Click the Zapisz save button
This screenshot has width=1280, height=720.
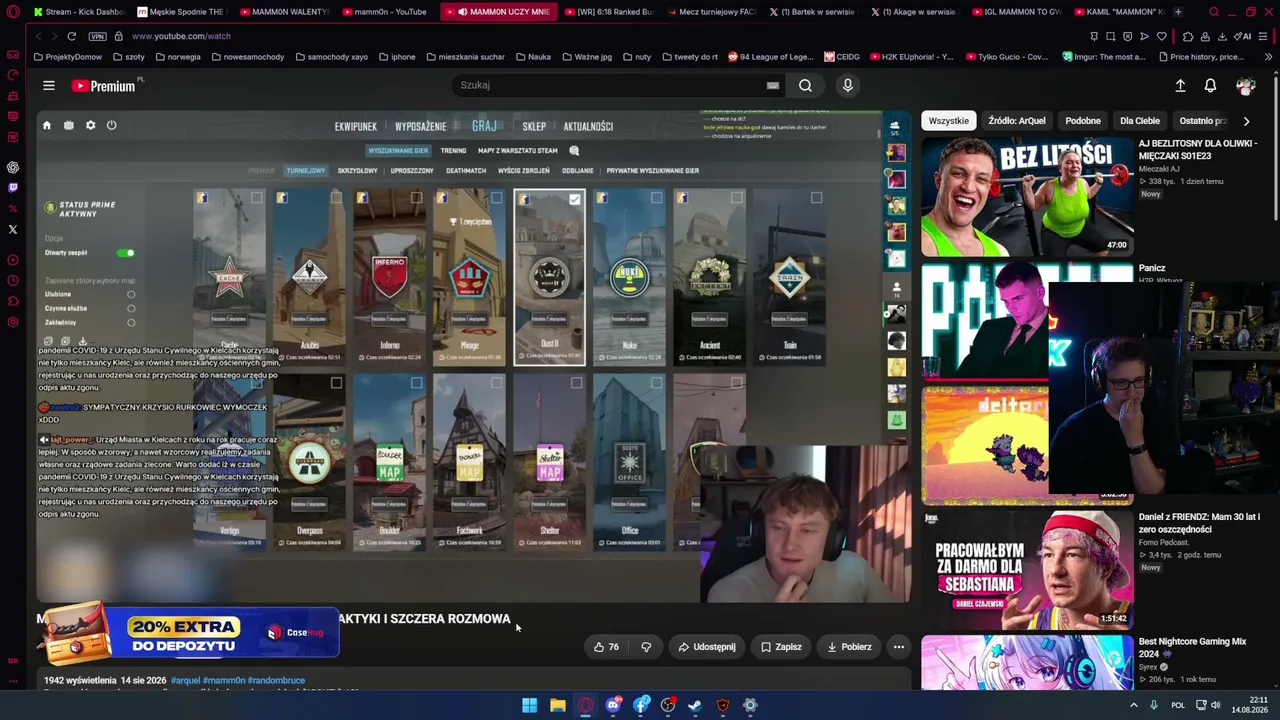(x=781, y=647)
